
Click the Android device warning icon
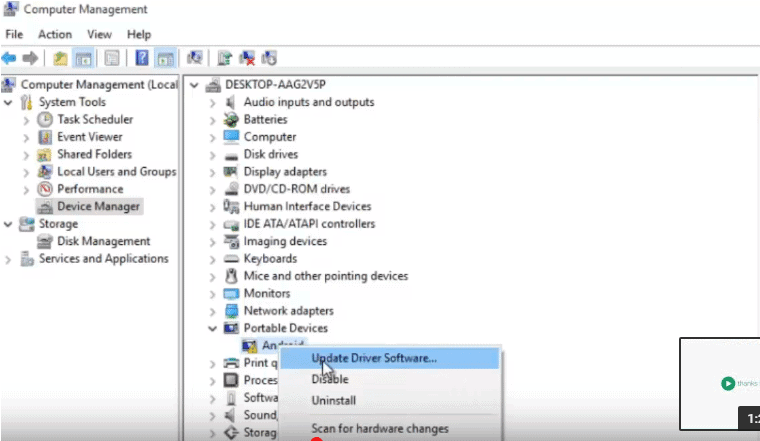point(250,346)
